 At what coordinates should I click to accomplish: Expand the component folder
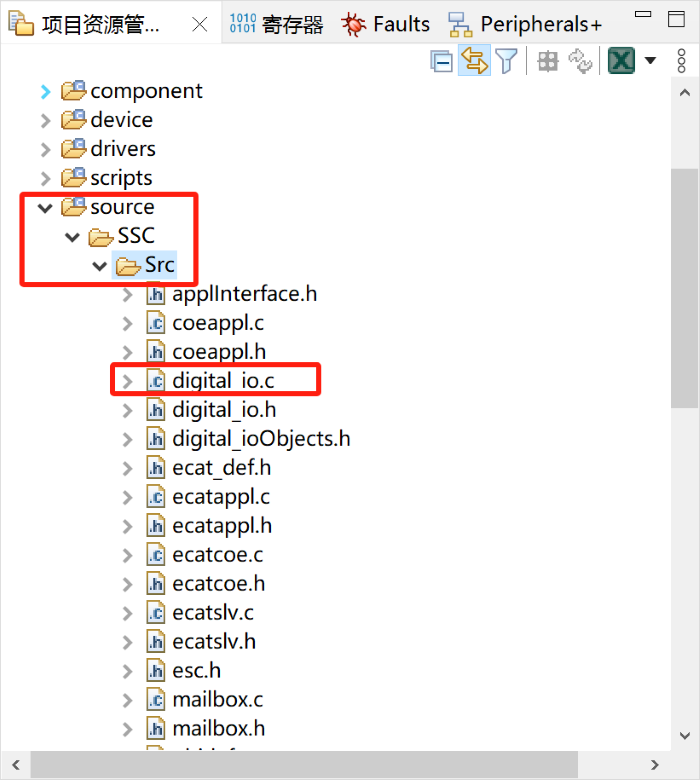(x=45, y=92)
